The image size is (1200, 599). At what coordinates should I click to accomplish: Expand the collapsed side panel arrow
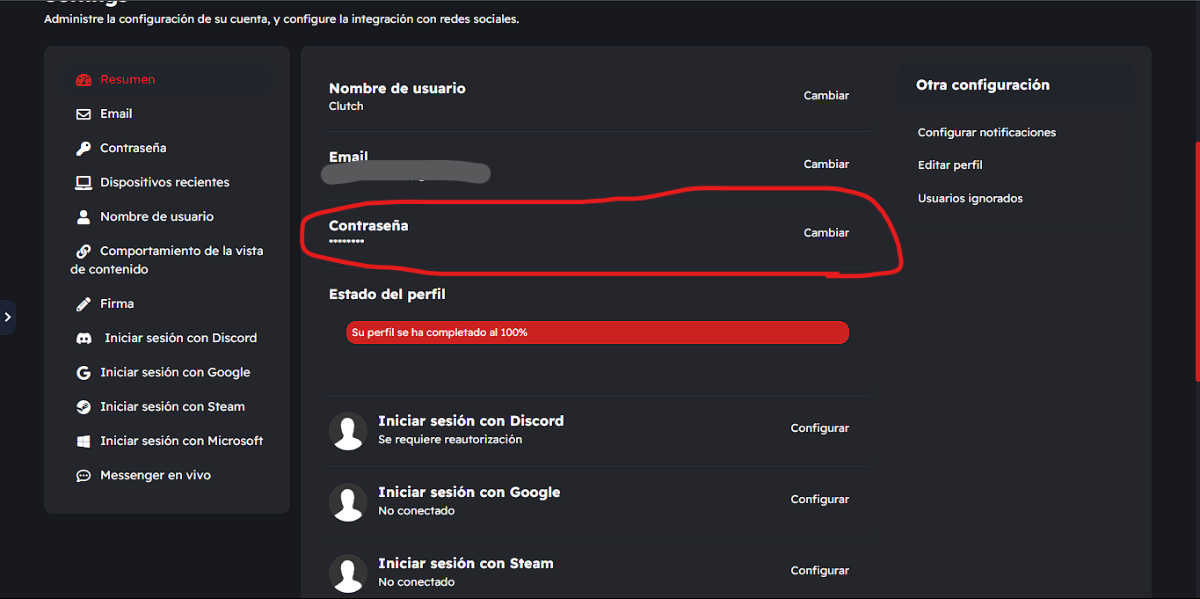click(x=7, y=317)
